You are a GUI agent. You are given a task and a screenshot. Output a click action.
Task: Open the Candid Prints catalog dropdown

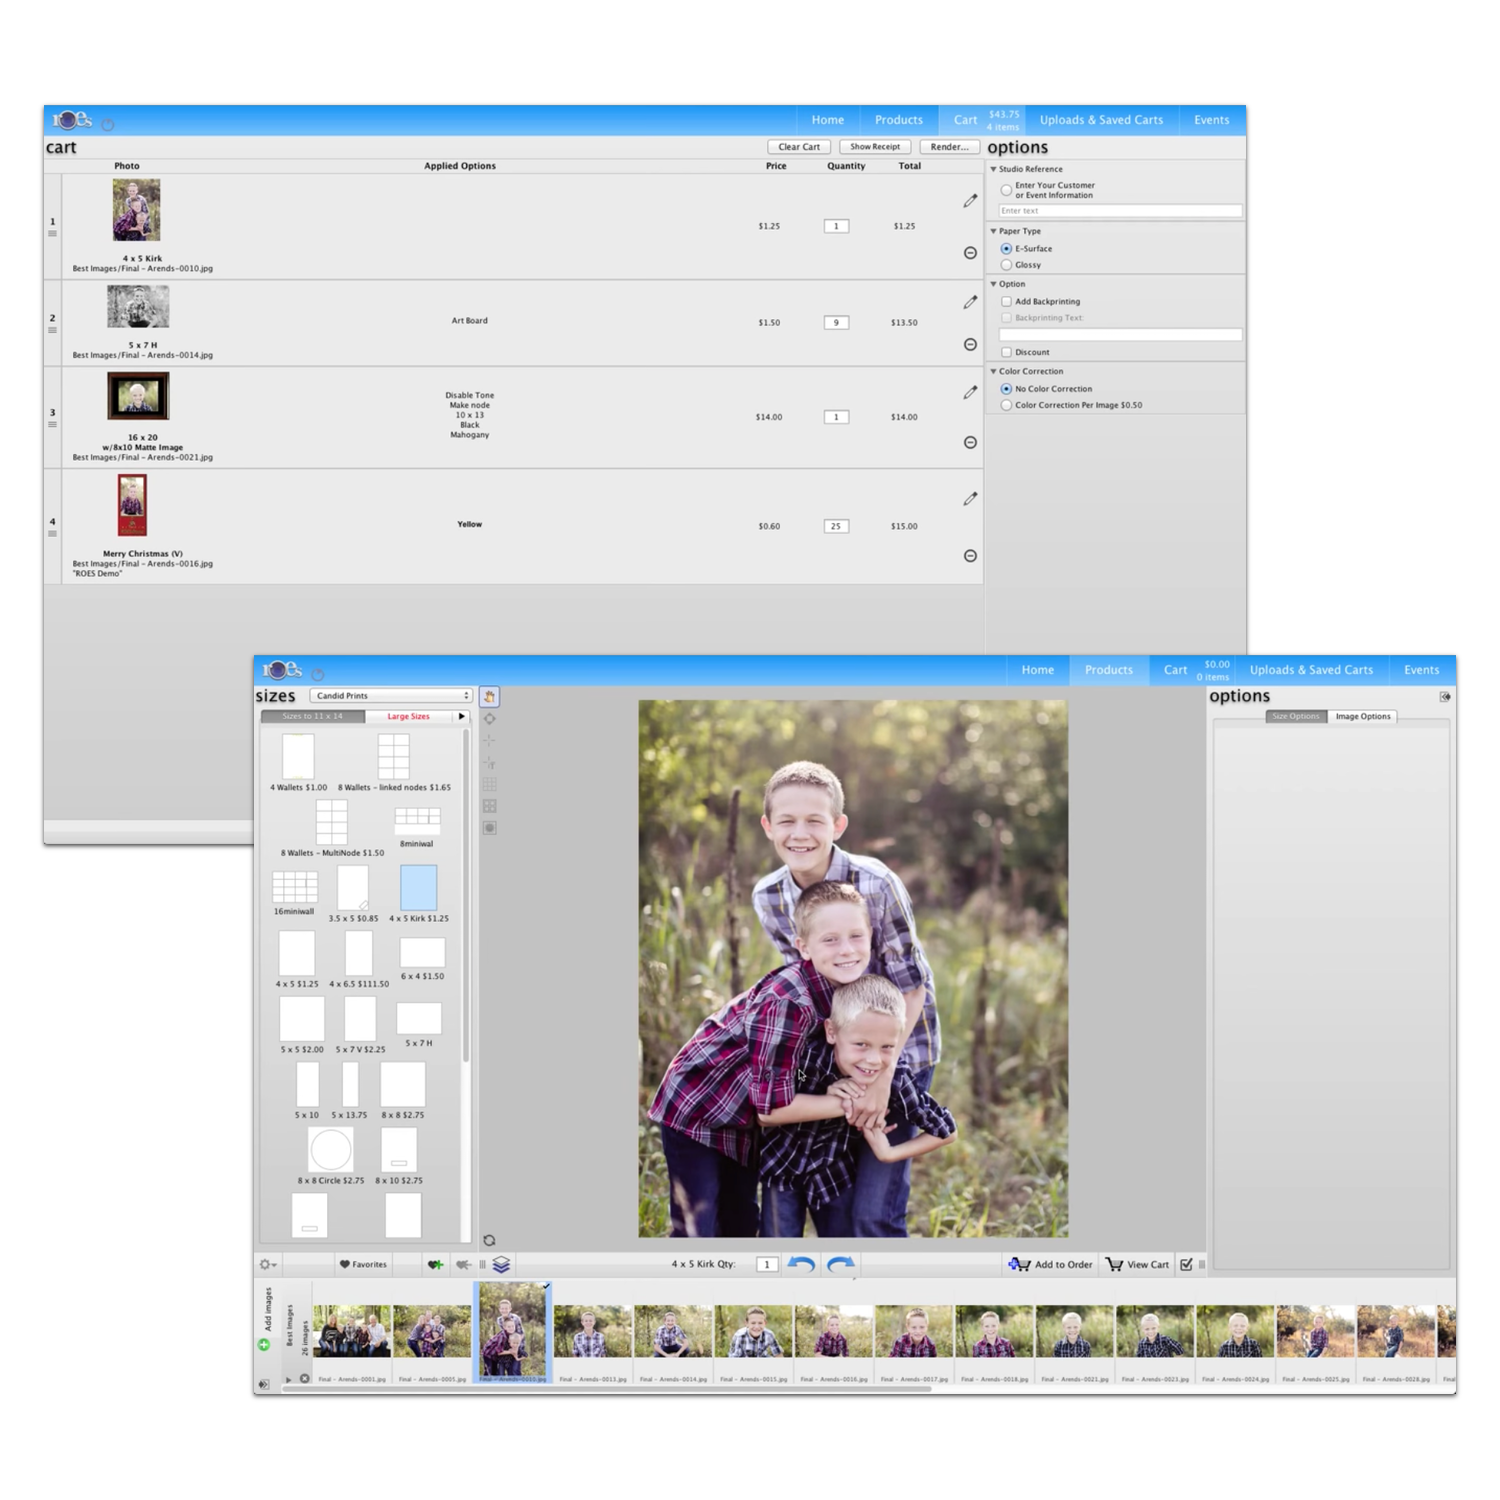click(x=391, y=696)
